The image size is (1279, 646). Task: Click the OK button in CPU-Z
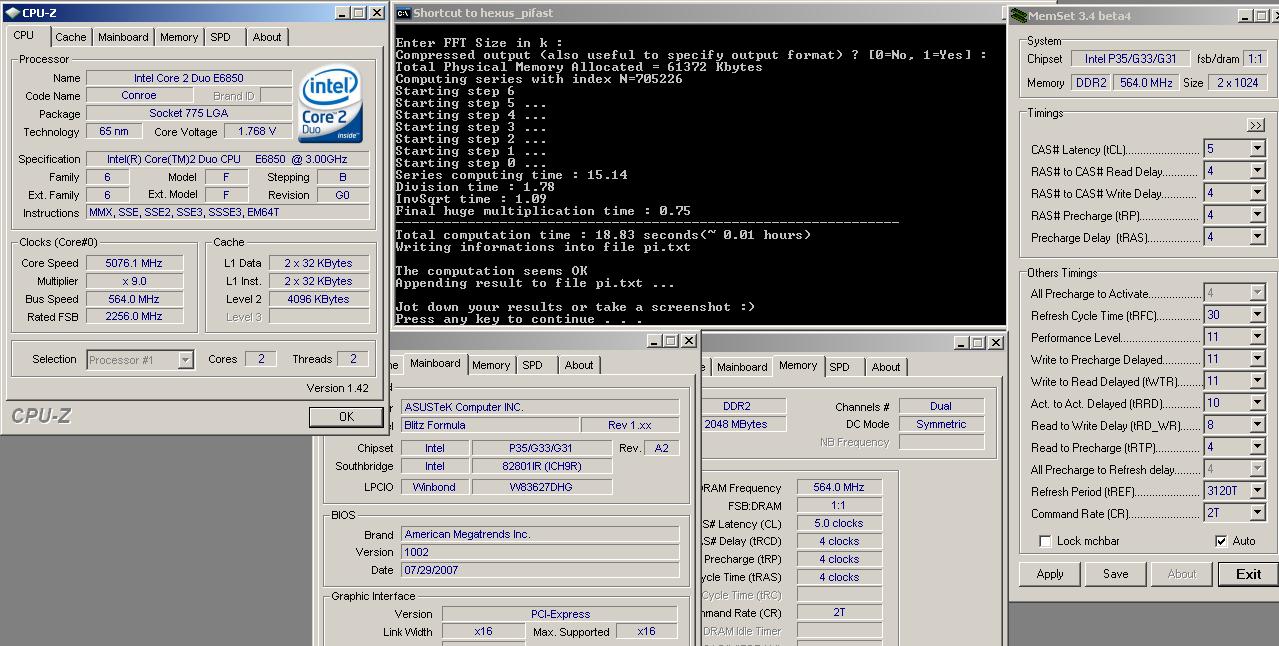(346, 417)
